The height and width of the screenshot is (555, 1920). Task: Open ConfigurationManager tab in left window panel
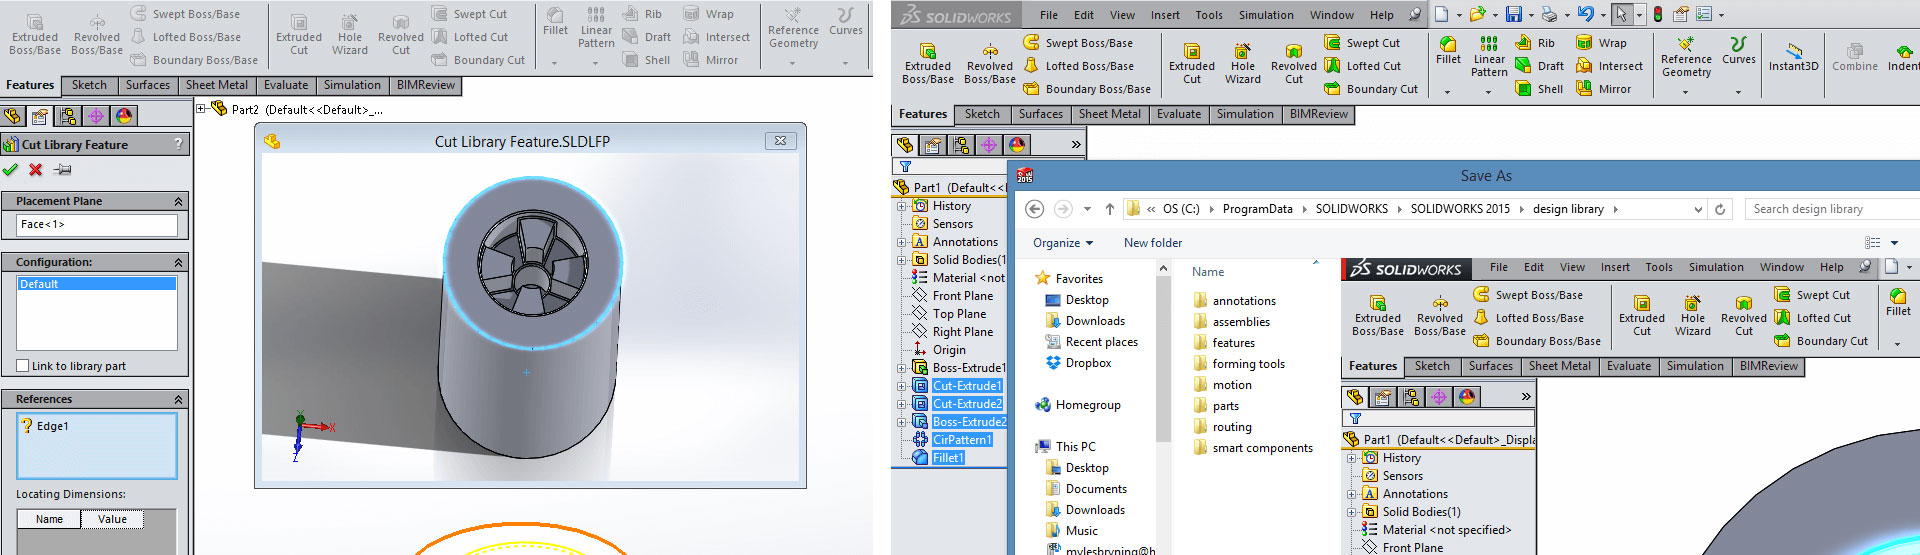68,116
